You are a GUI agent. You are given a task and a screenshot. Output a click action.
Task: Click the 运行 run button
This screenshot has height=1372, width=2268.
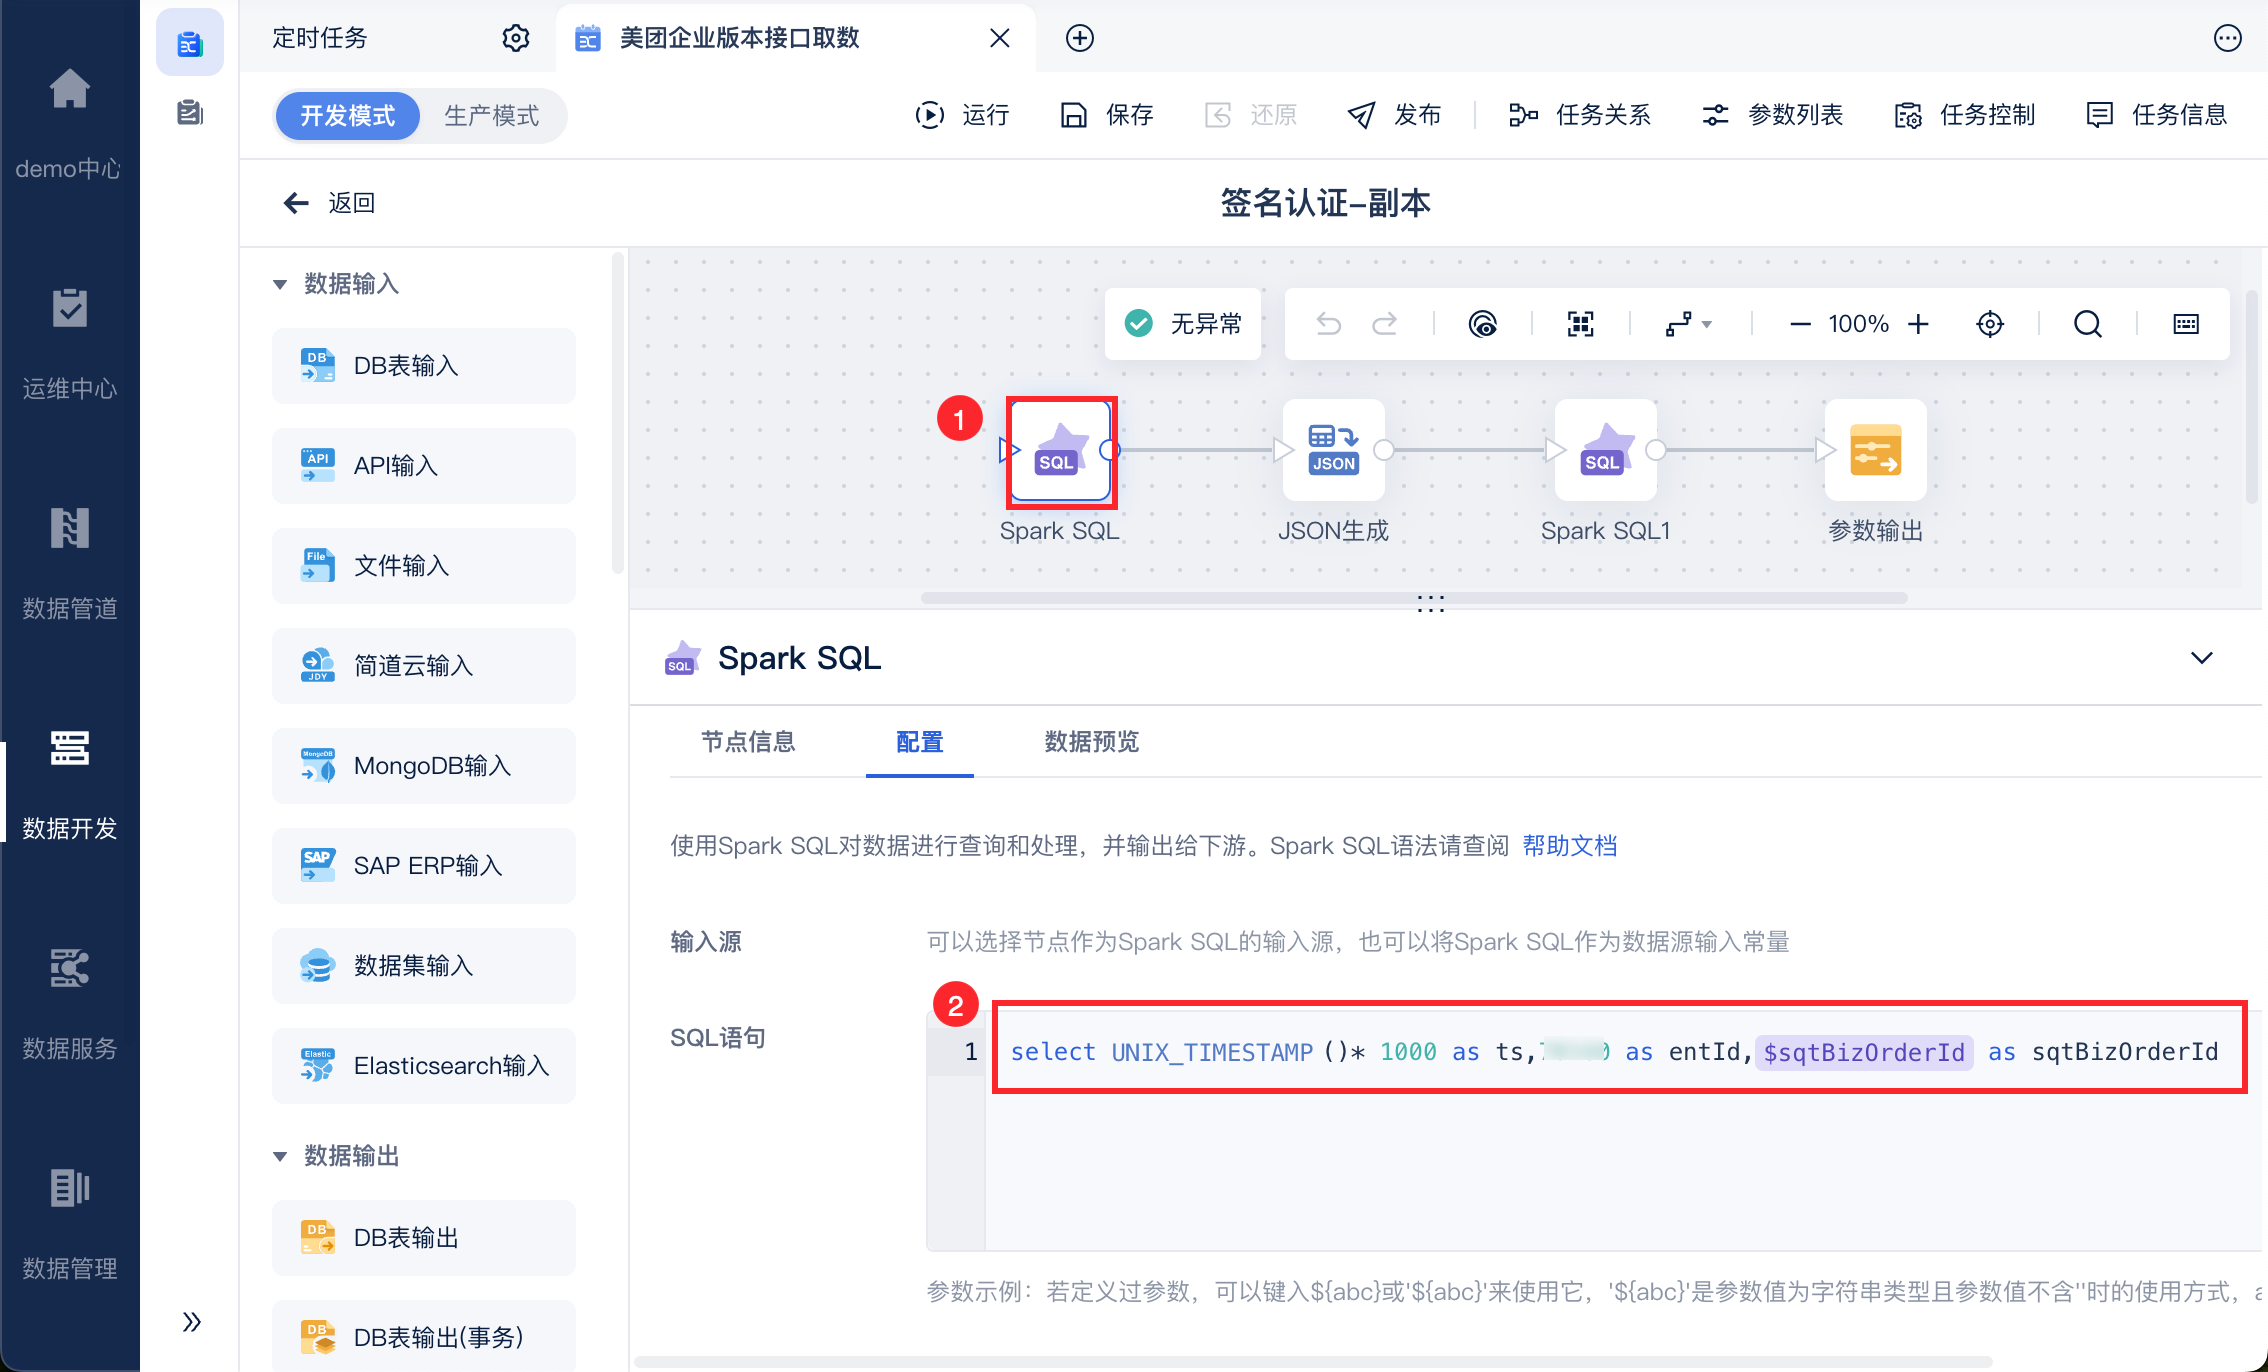pyautogui.click(x=962, y=115)
